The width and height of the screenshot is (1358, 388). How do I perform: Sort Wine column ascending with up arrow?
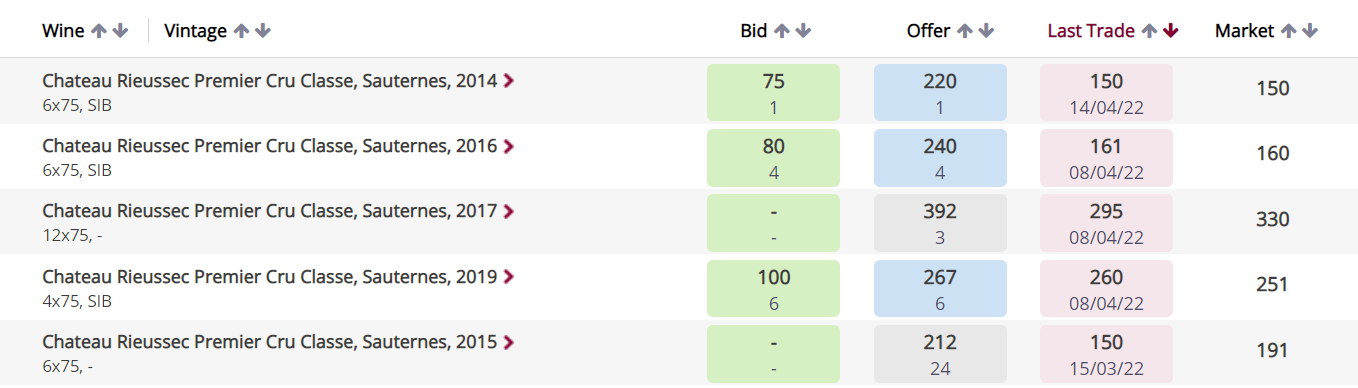click(x=98, y=31)
